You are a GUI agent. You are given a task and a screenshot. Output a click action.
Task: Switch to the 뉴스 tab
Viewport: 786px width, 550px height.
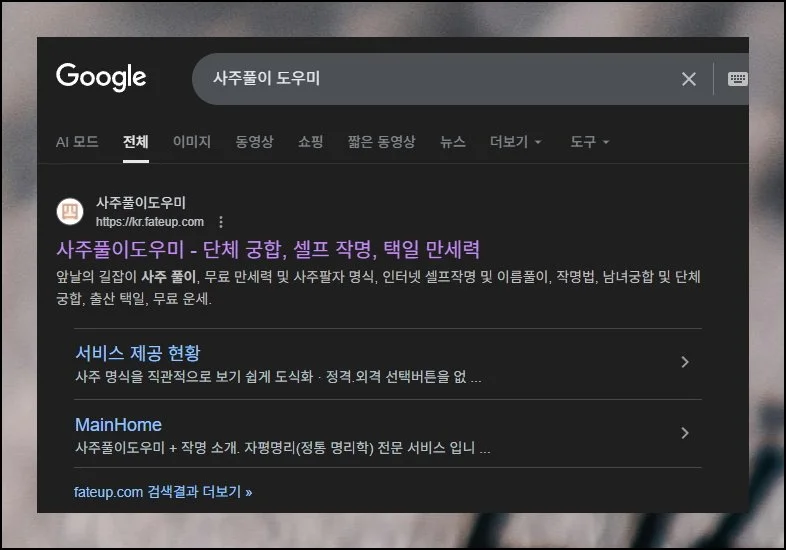(x=453, y=142)
